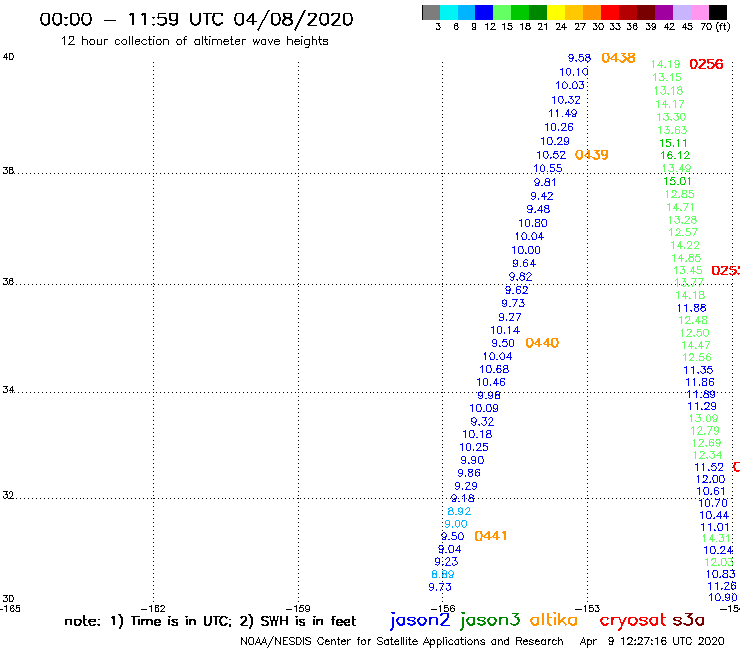Click the 10.80 wave height value

pos(533,223)
